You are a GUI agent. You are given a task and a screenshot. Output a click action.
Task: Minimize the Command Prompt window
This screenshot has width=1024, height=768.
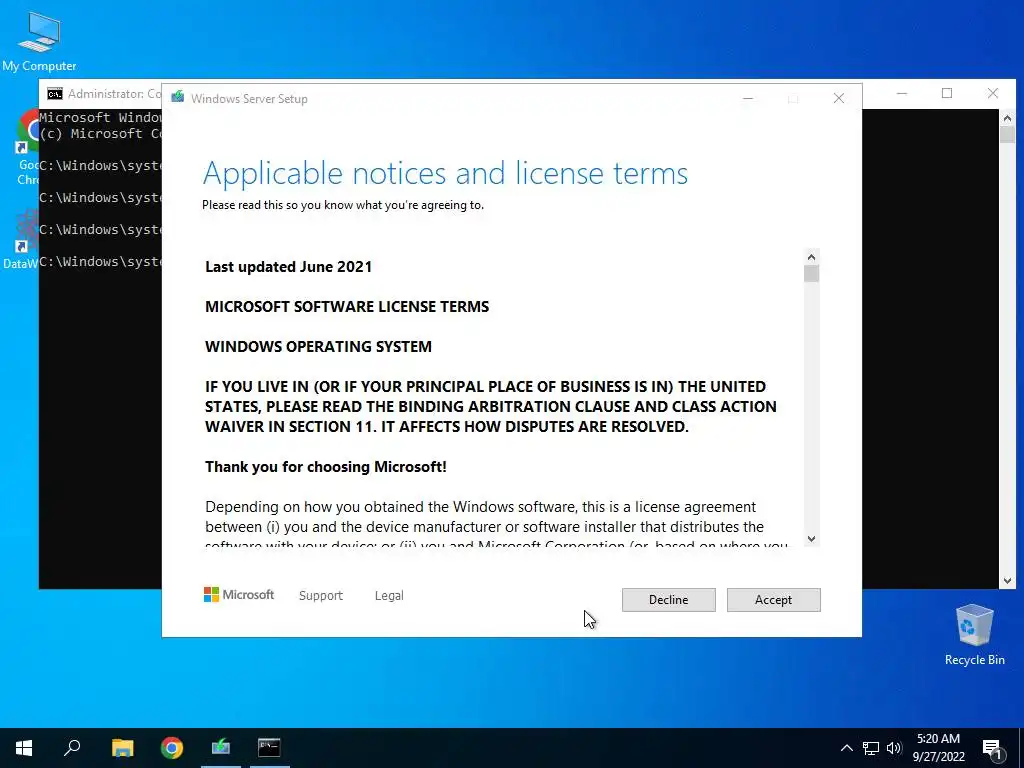click(x=902, y=93)
